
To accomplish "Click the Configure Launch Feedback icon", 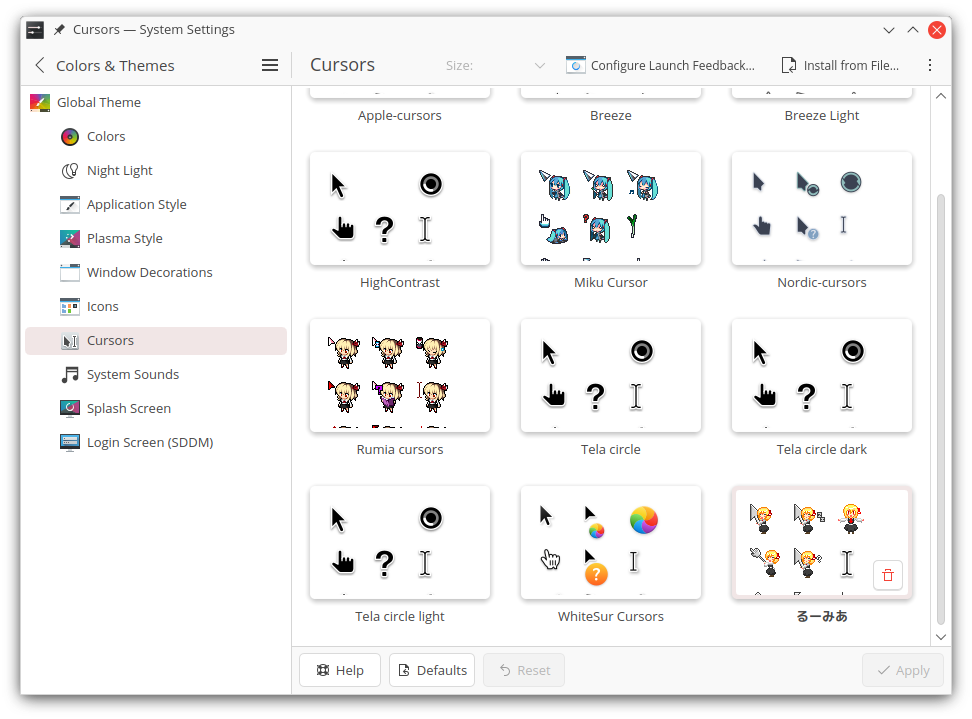I will pyautogui.click(x=575, y=65).
